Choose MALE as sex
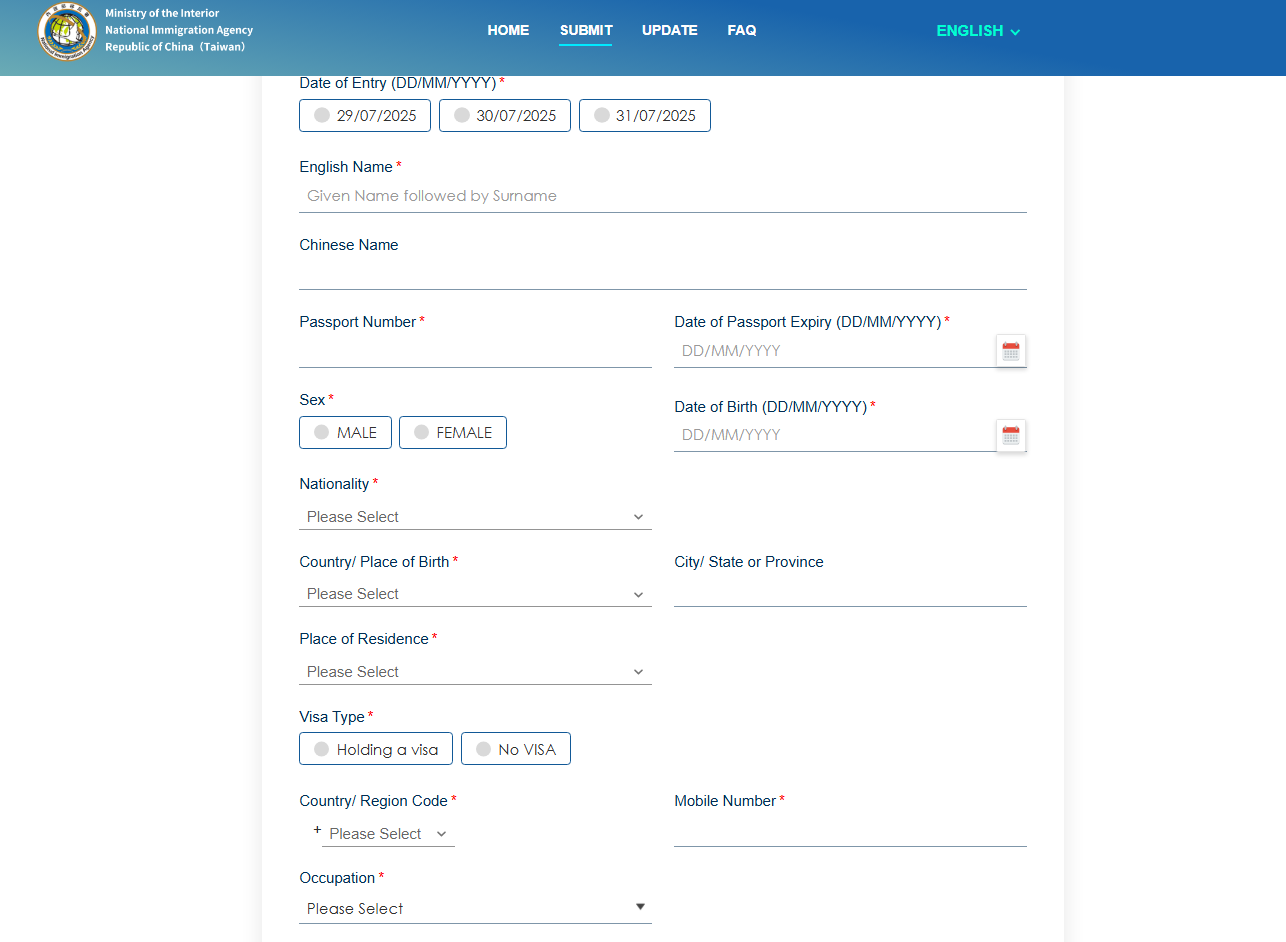 point(345,433)
